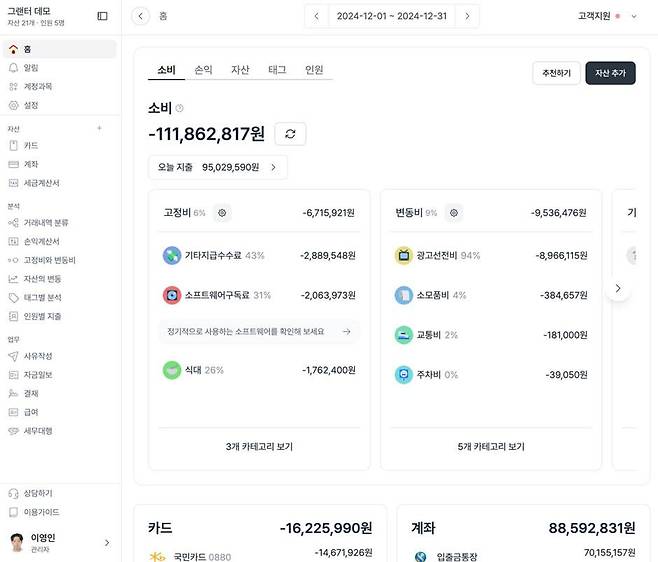Open 변동비 settings gear icon
Viewport: 658px width, 562px height.
coord(454,213)
